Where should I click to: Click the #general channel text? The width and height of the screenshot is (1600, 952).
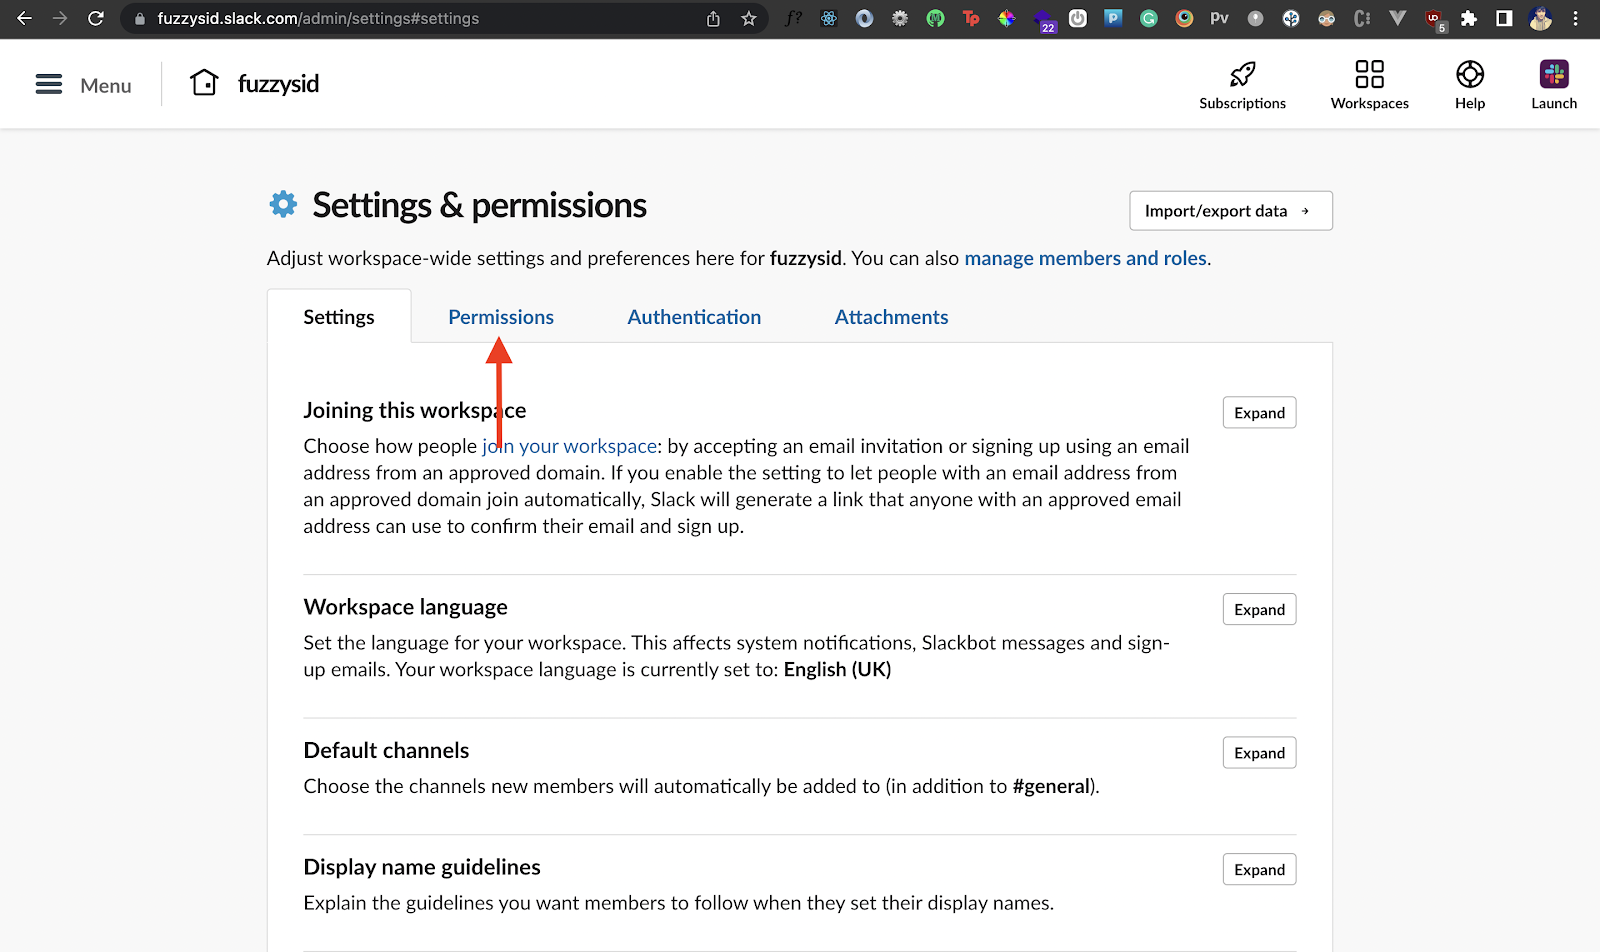click(x=1051, y=786)
